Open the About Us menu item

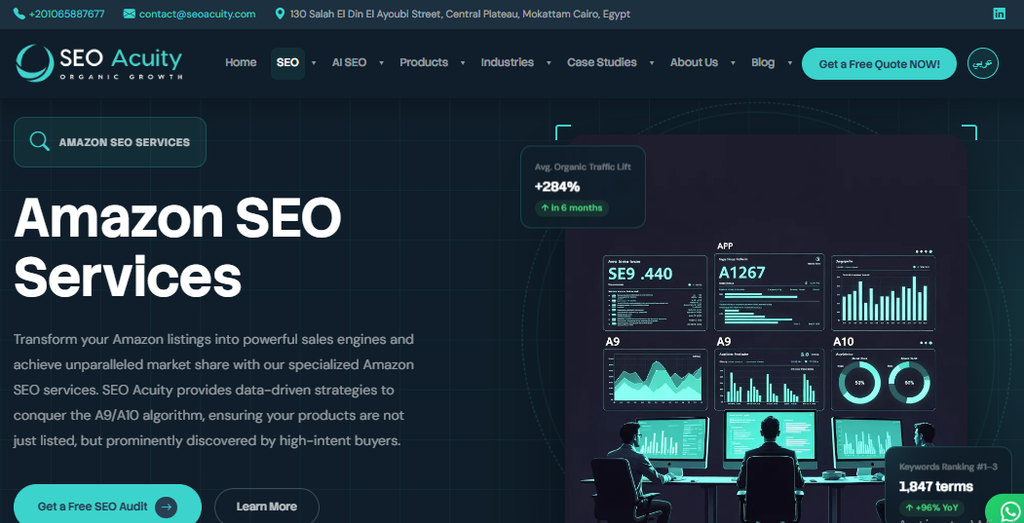click(x=694, y=63)
